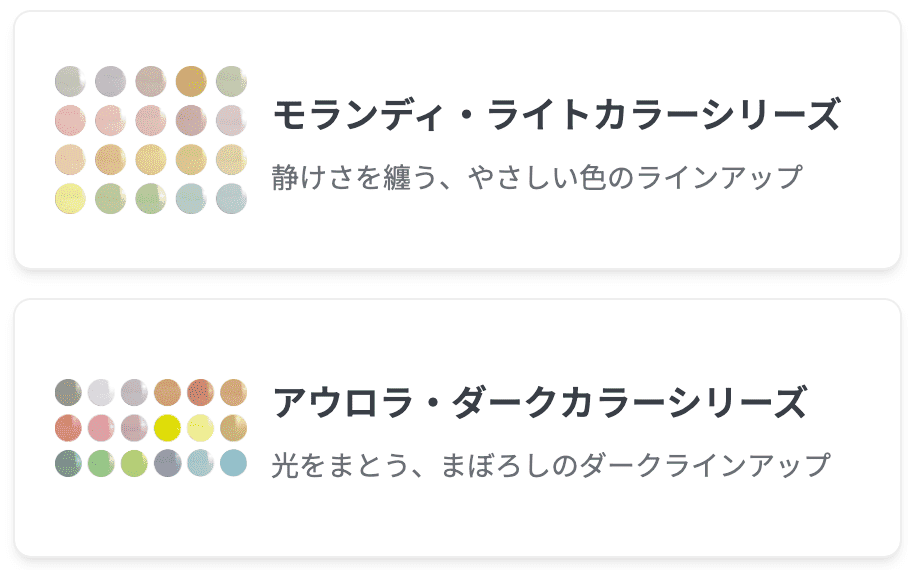Select the pale yellow swatch in Aurora's second row

[200, 428]
